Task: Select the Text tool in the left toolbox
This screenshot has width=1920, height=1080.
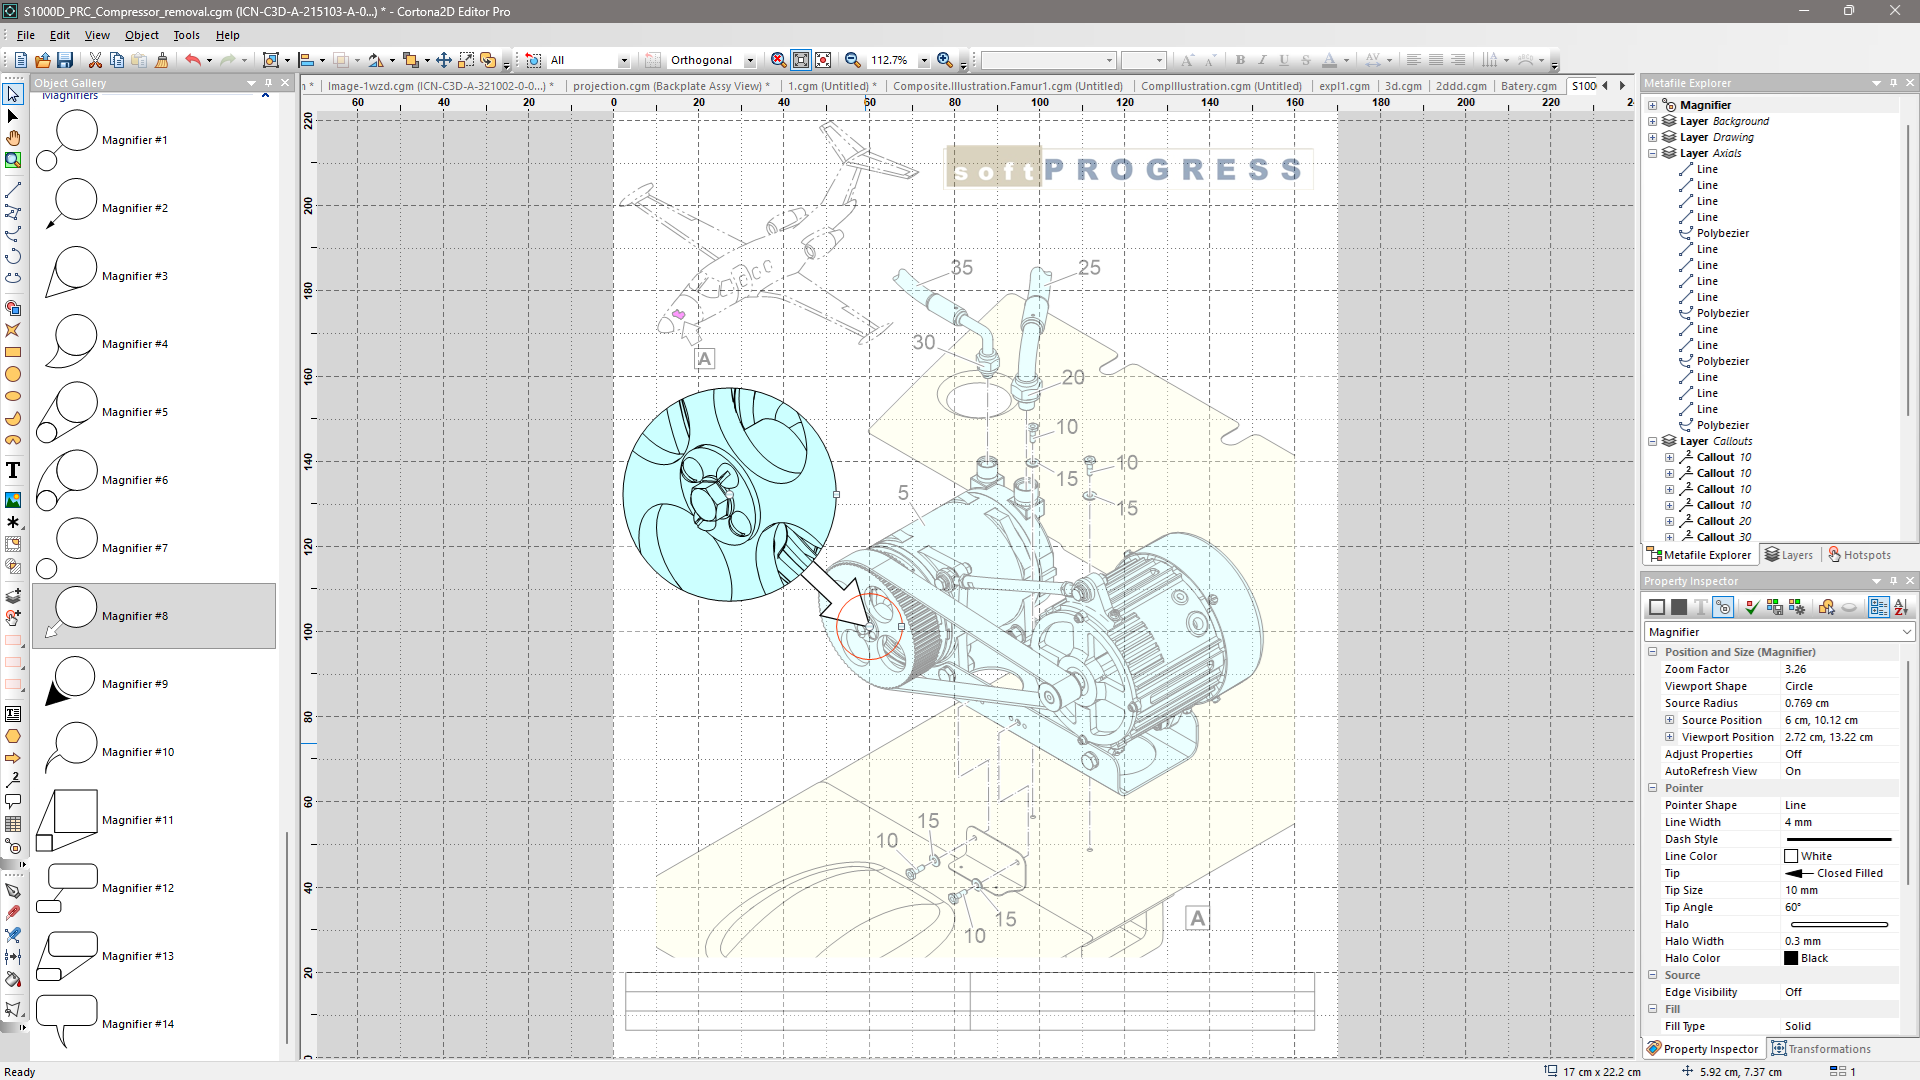Action: click(x=13, y=470)
